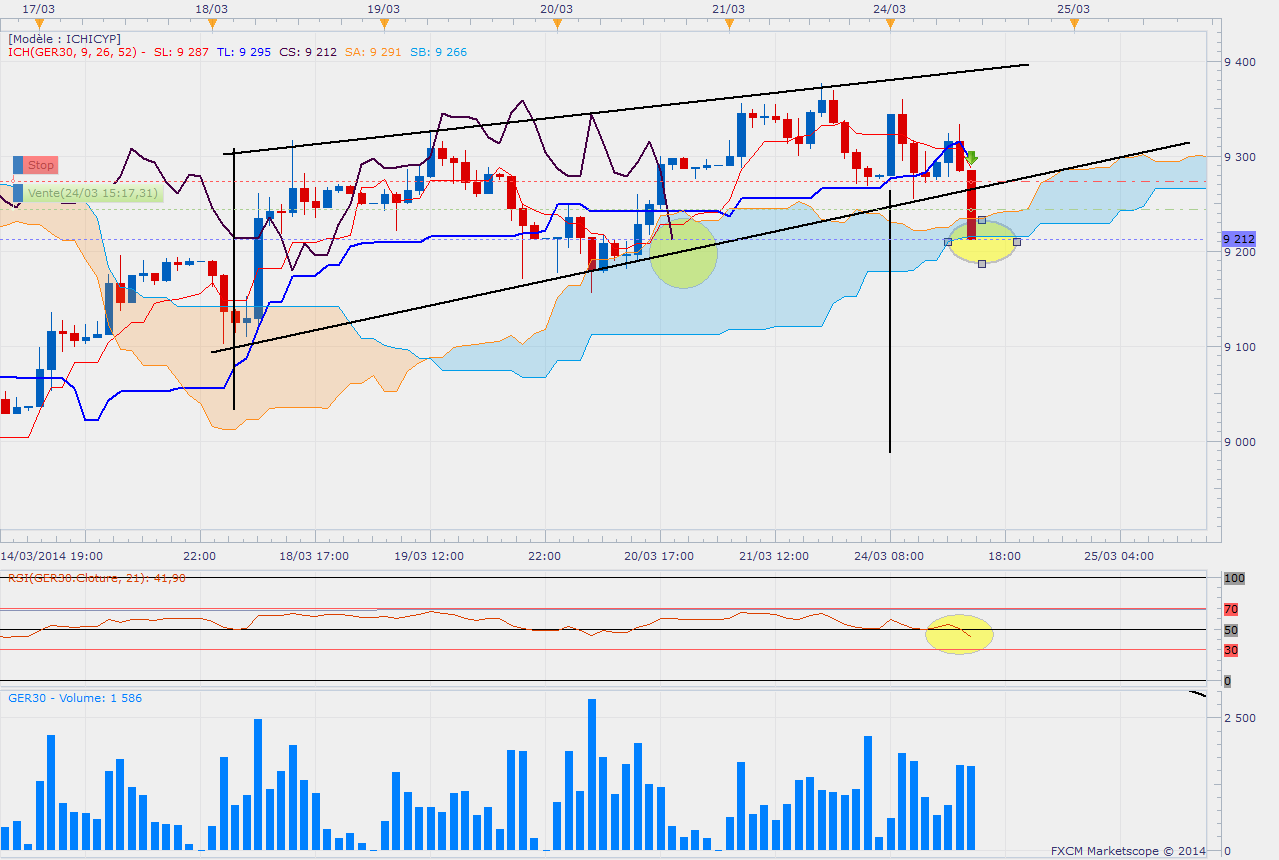Click the orange day marker under 19/03
This screenshot has width=1279, height=860.
pos(383,23)
